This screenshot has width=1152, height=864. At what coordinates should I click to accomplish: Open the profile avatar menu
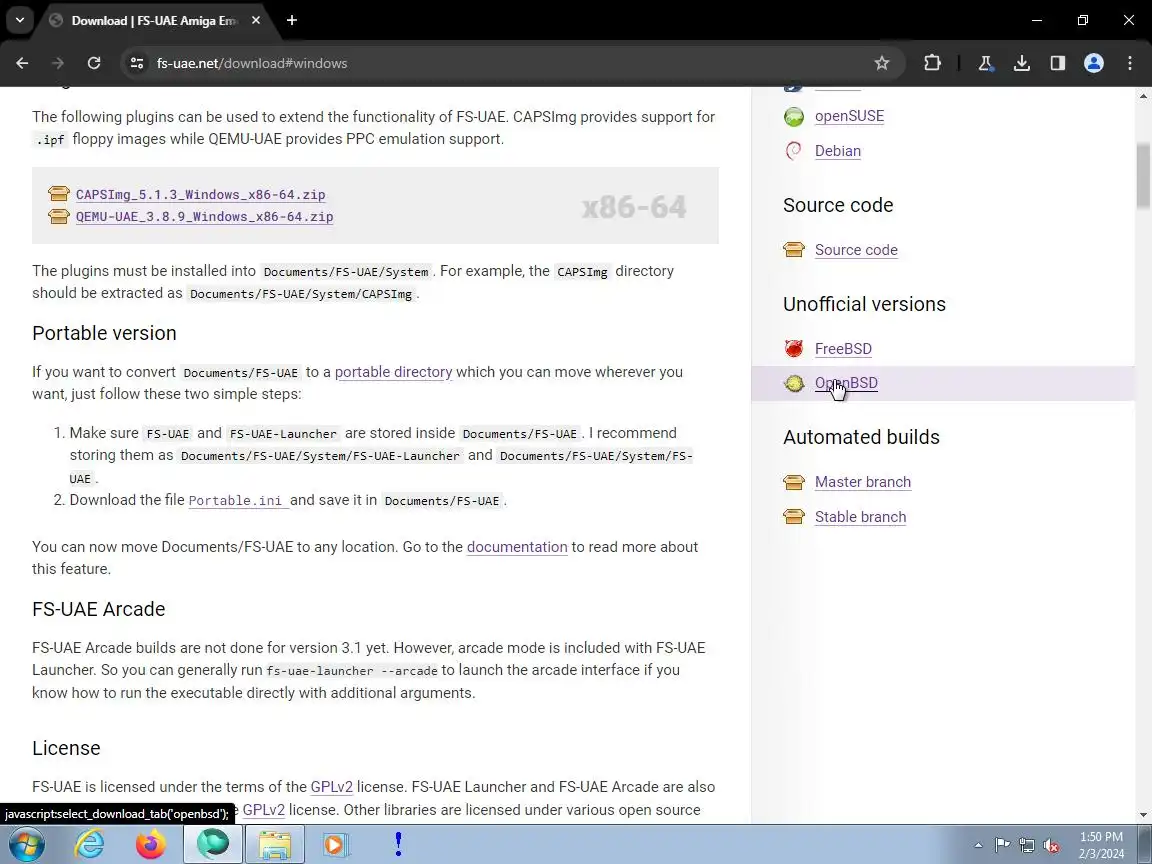point(1094,63)
